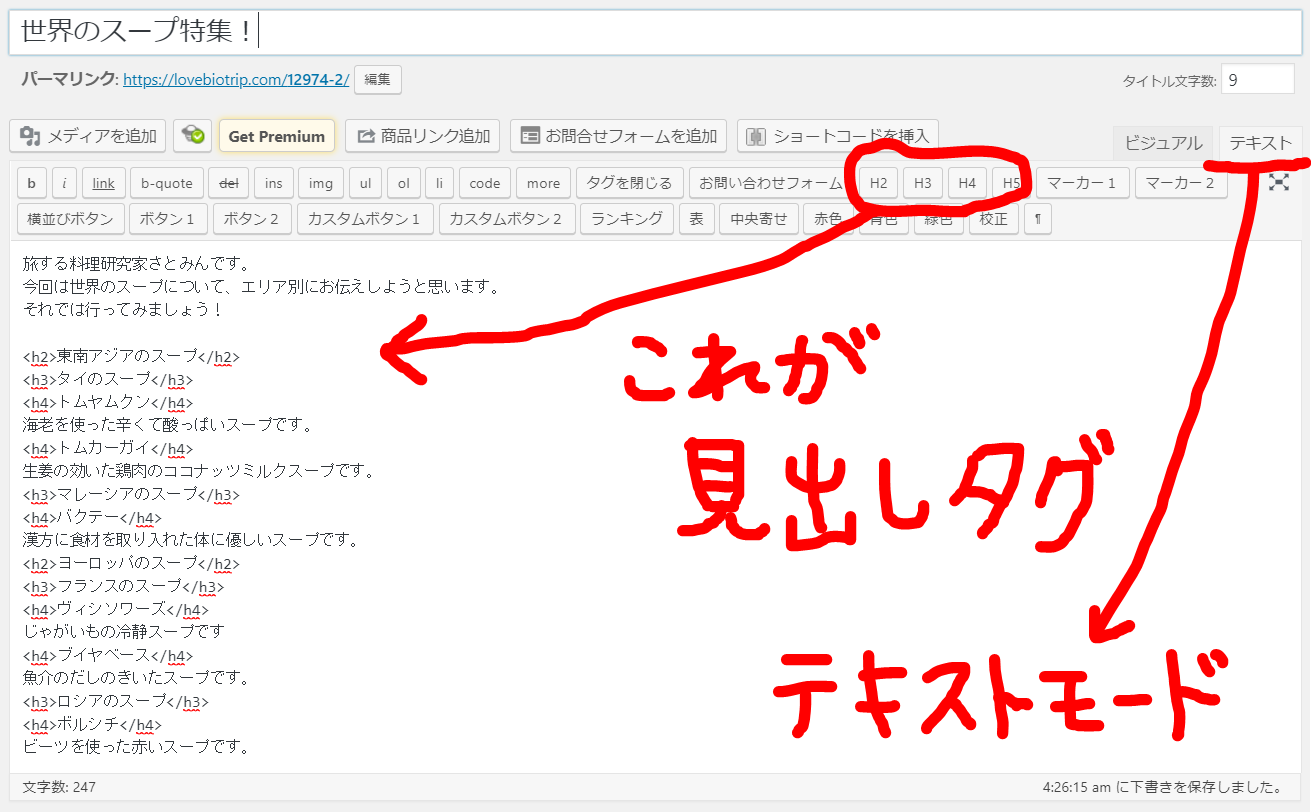Insert a ランキング ranking block
This screenshot has height=812, width=1311.
(x=627, y=219)
